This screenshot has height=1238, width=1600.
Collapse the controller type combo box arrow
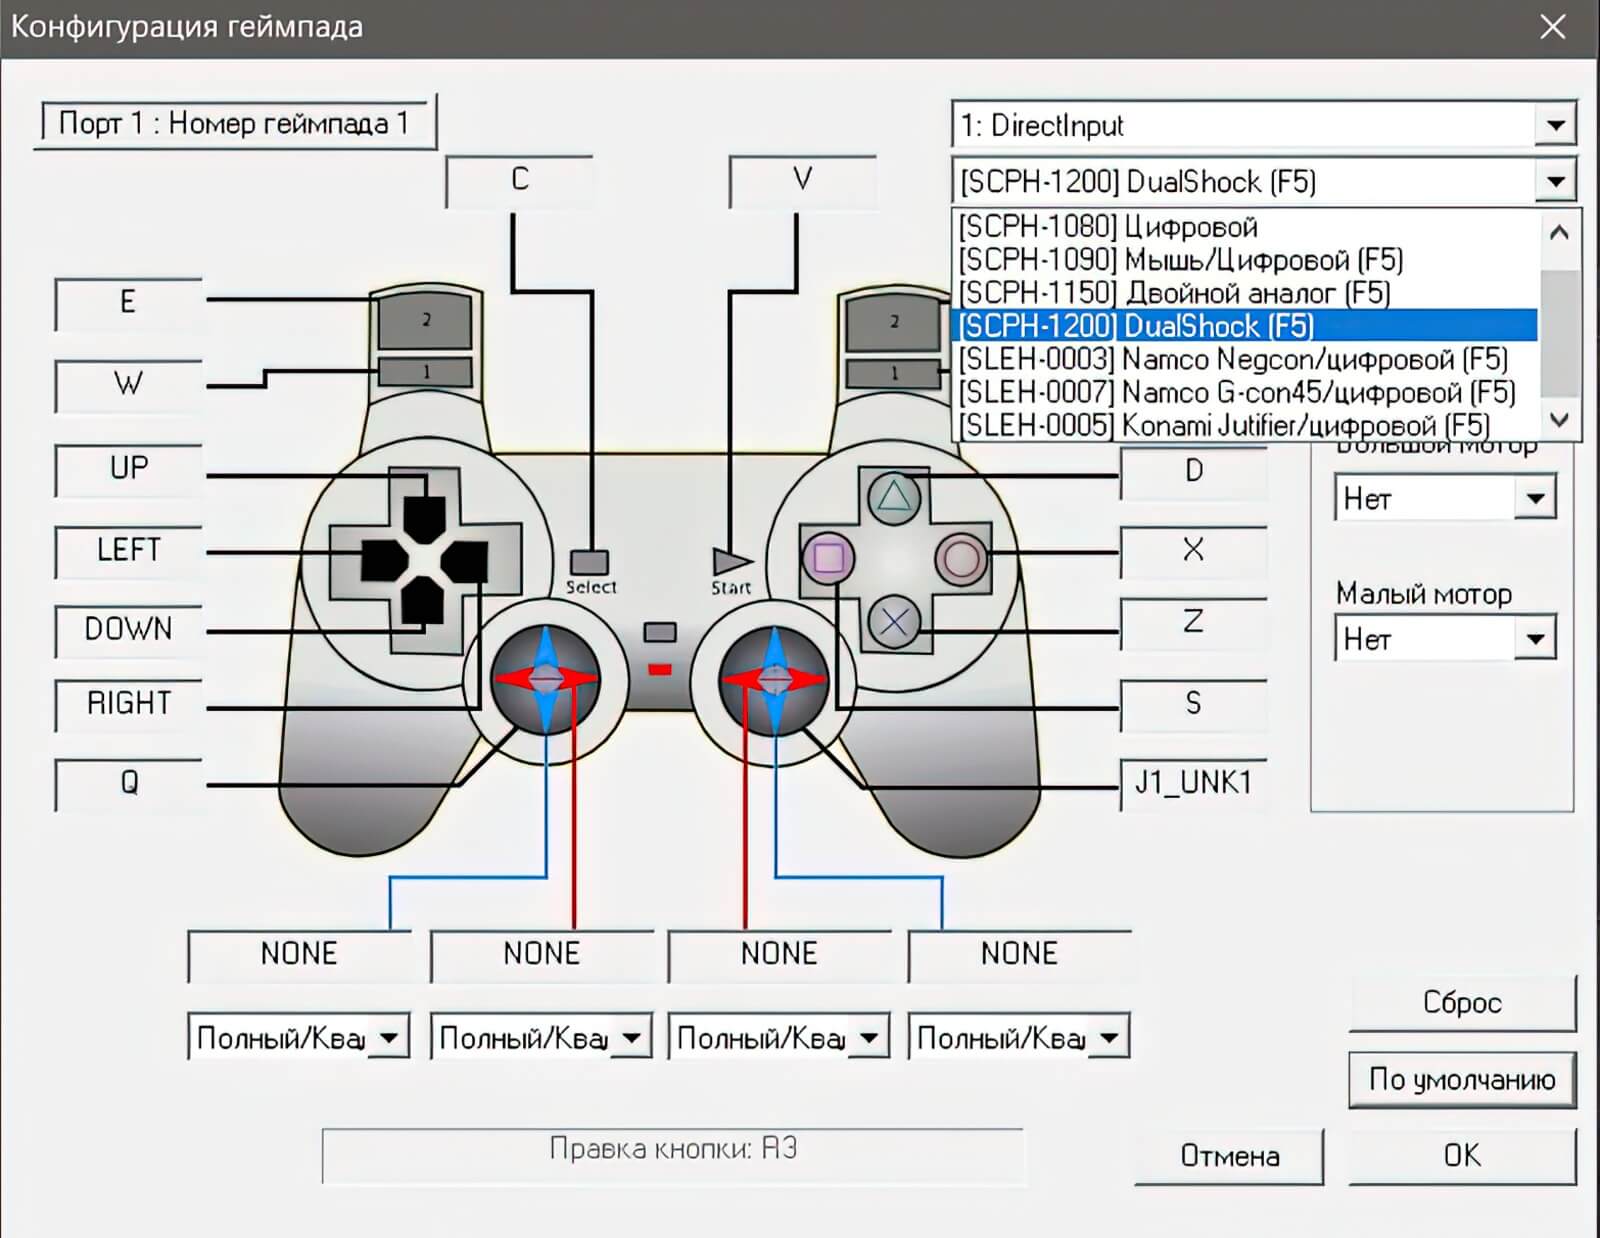coord(1555,182)
